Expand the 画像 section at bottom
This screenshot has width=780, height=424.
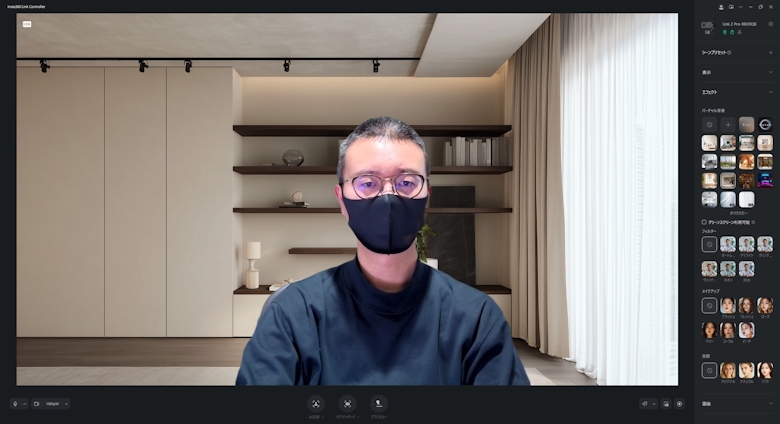[x=770, y=403]
